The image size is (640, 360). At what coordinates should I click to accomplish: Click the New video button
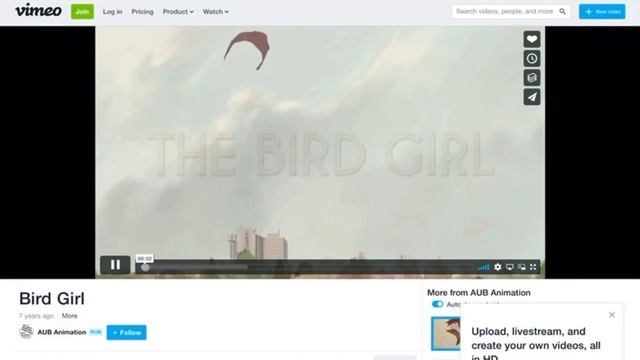click(602, 11)
